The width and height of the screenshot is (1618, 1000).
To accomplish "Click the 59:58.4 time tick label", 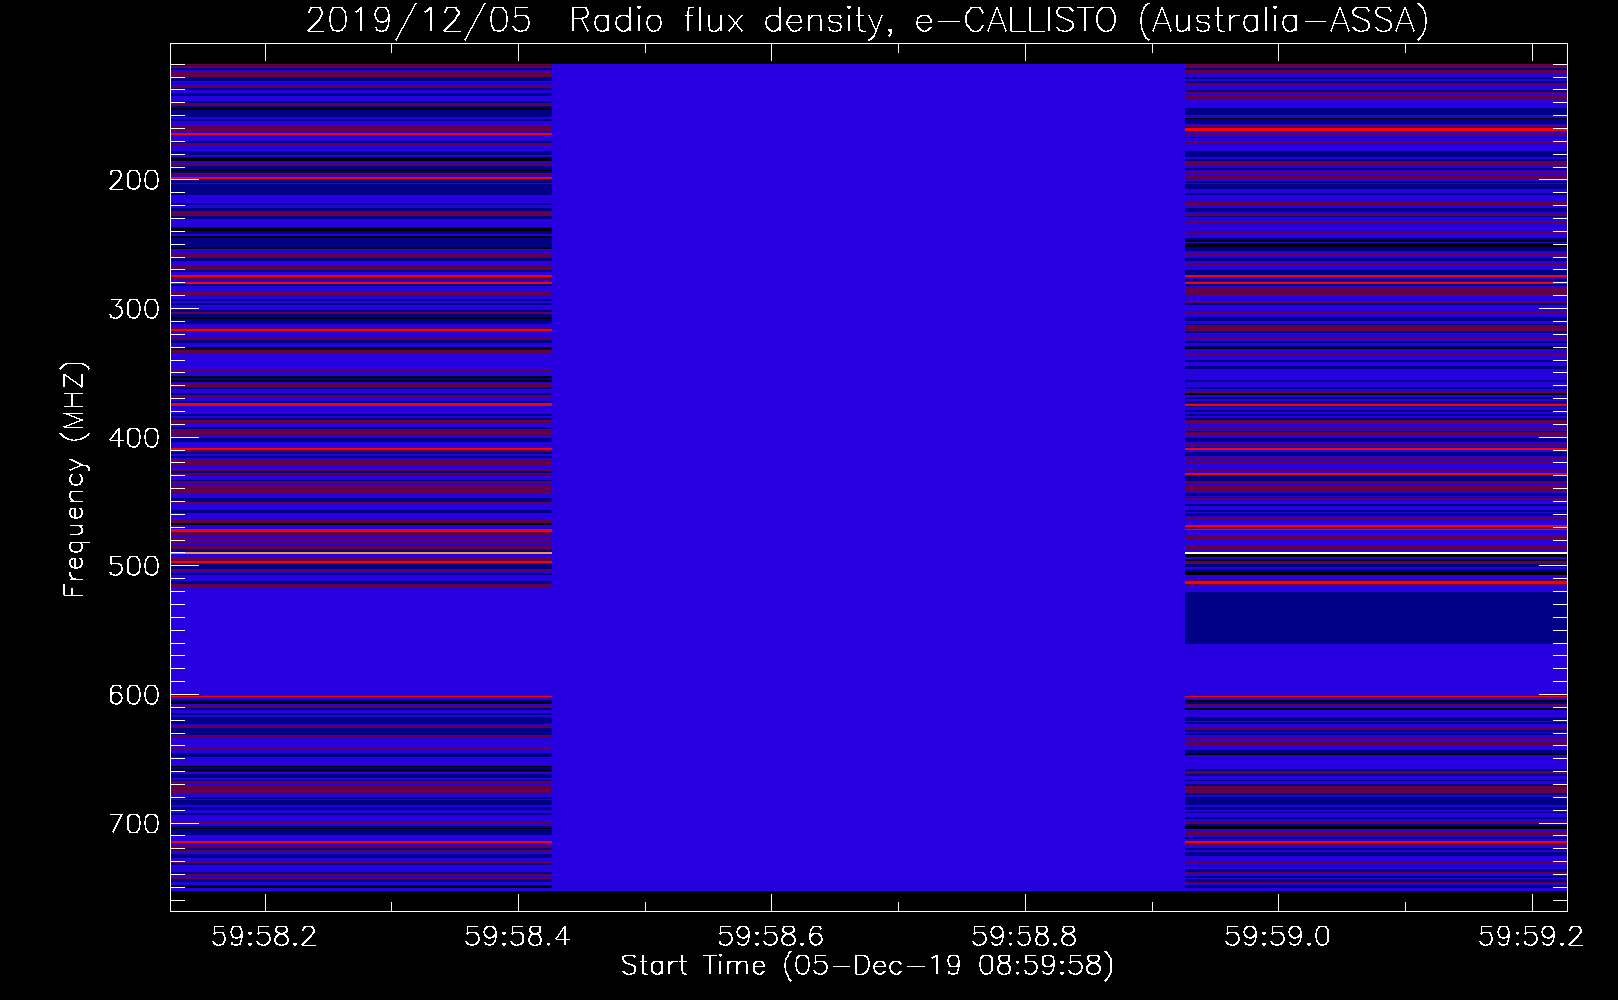I will coord(518,936).
